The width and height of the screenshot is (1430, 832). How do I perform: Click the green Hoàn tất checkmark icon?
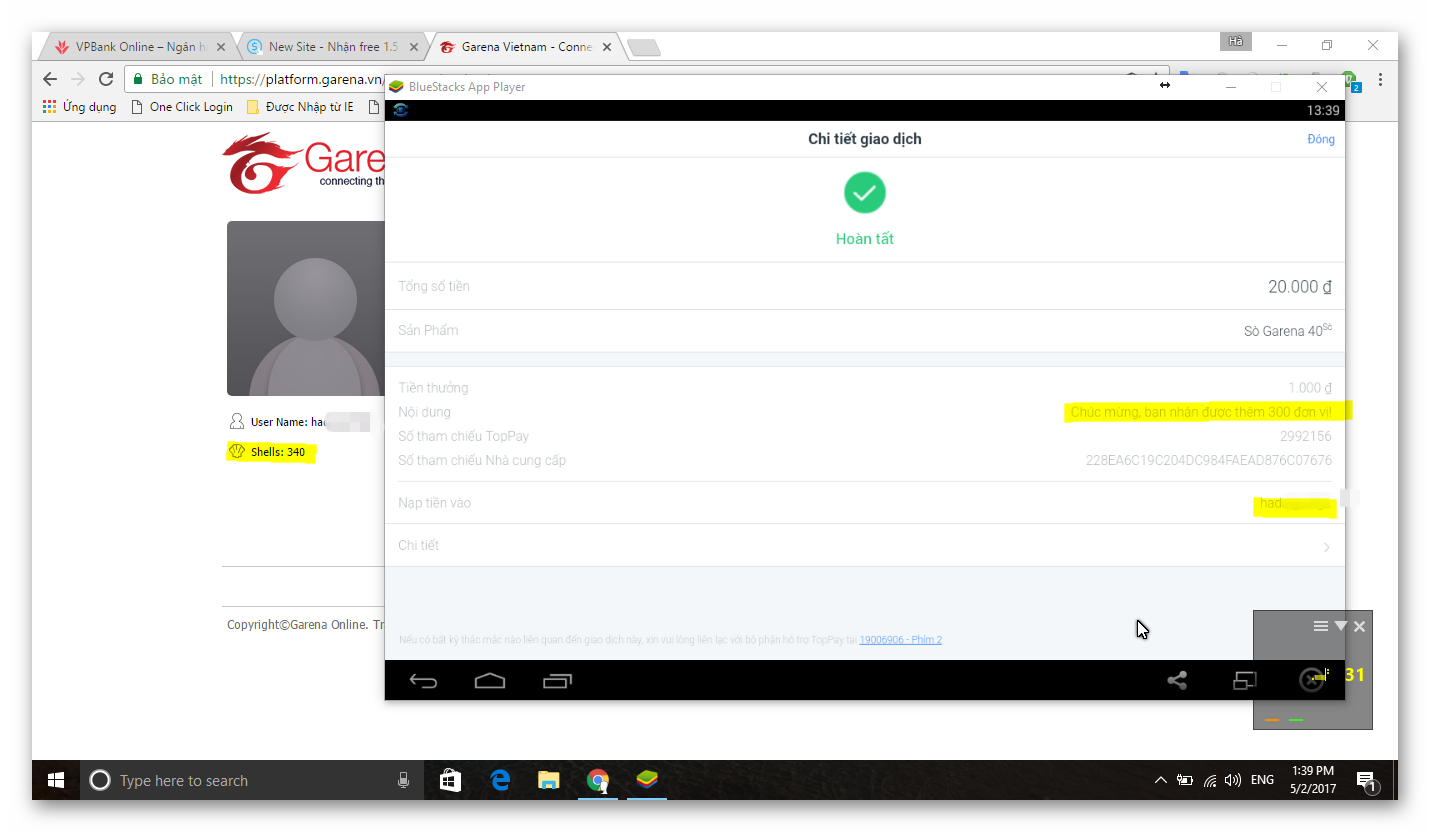click(x=865, y=193)
